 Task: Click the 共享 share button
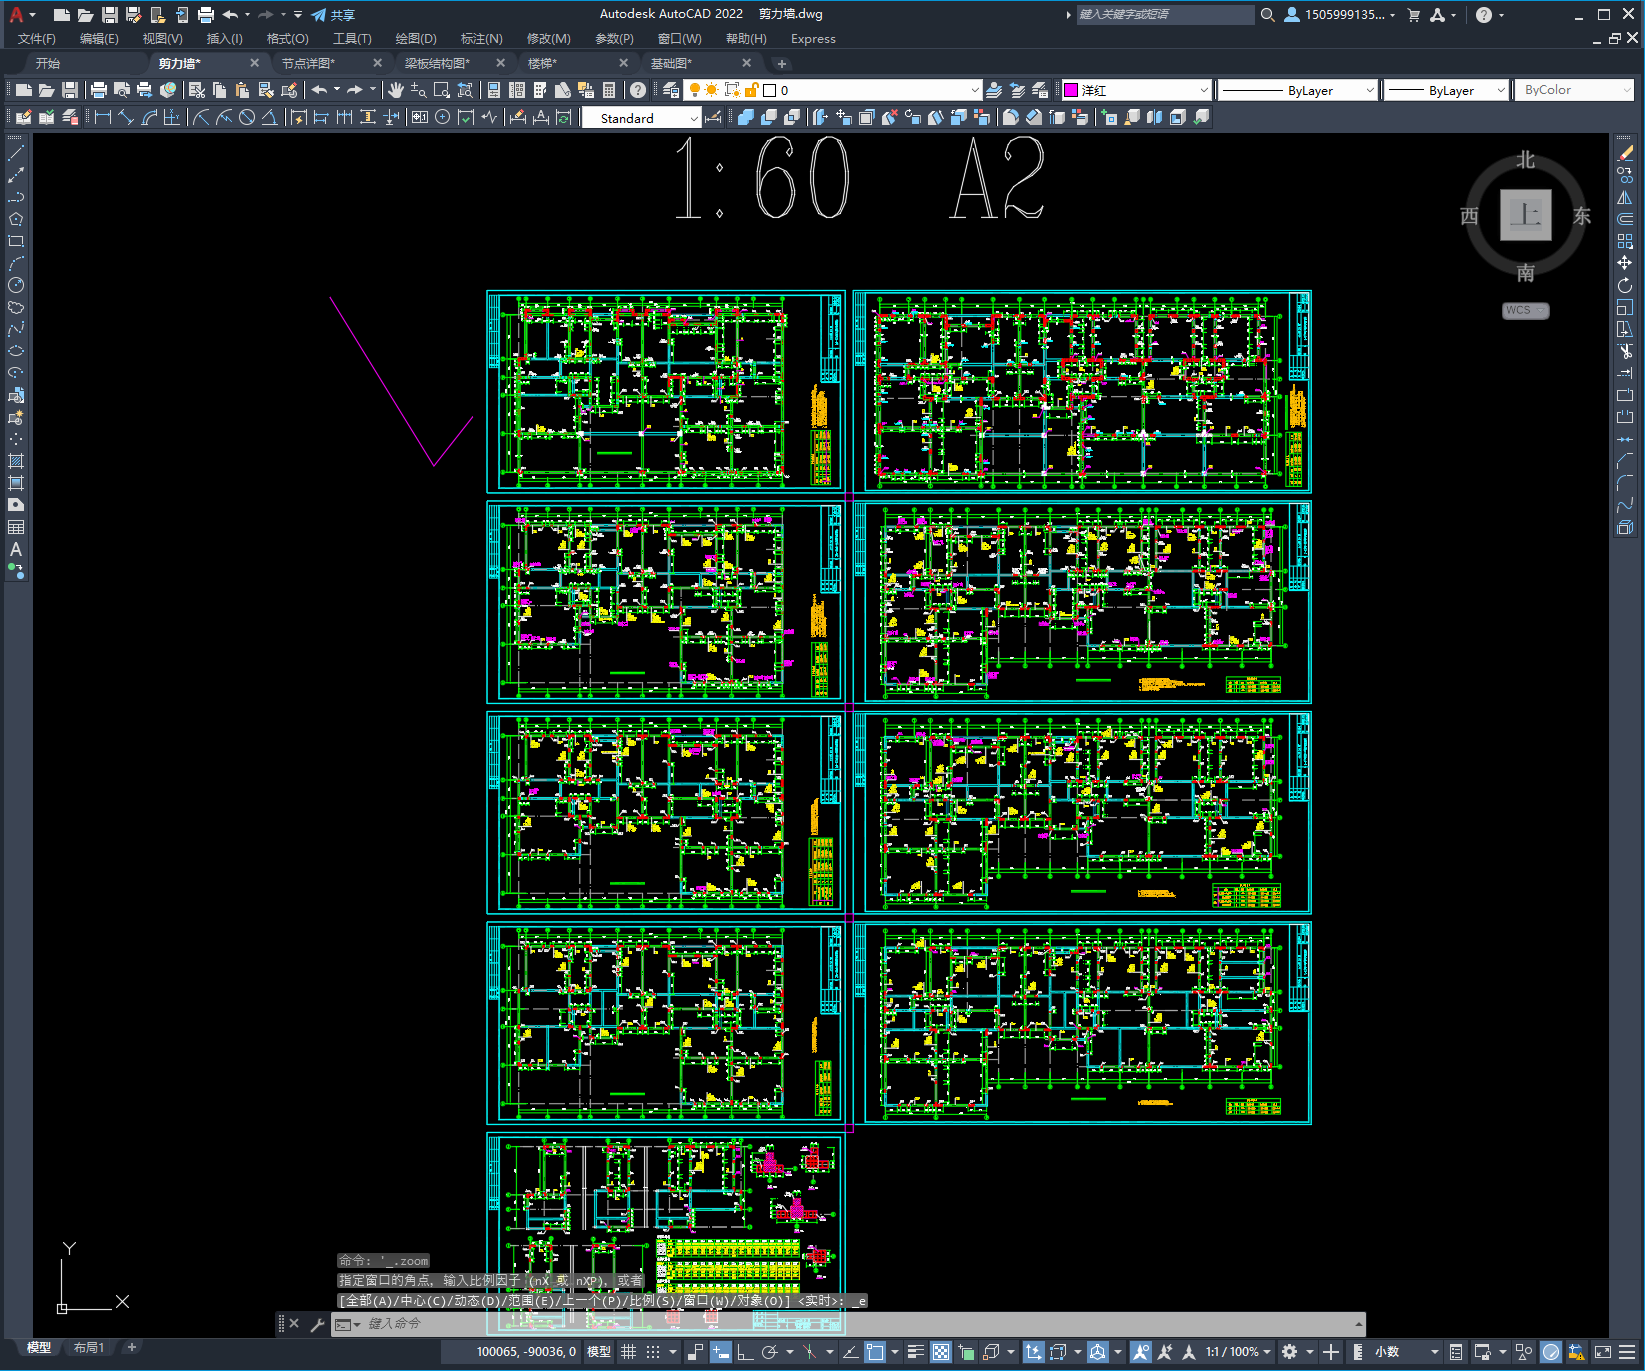click(x=333, y=14)
